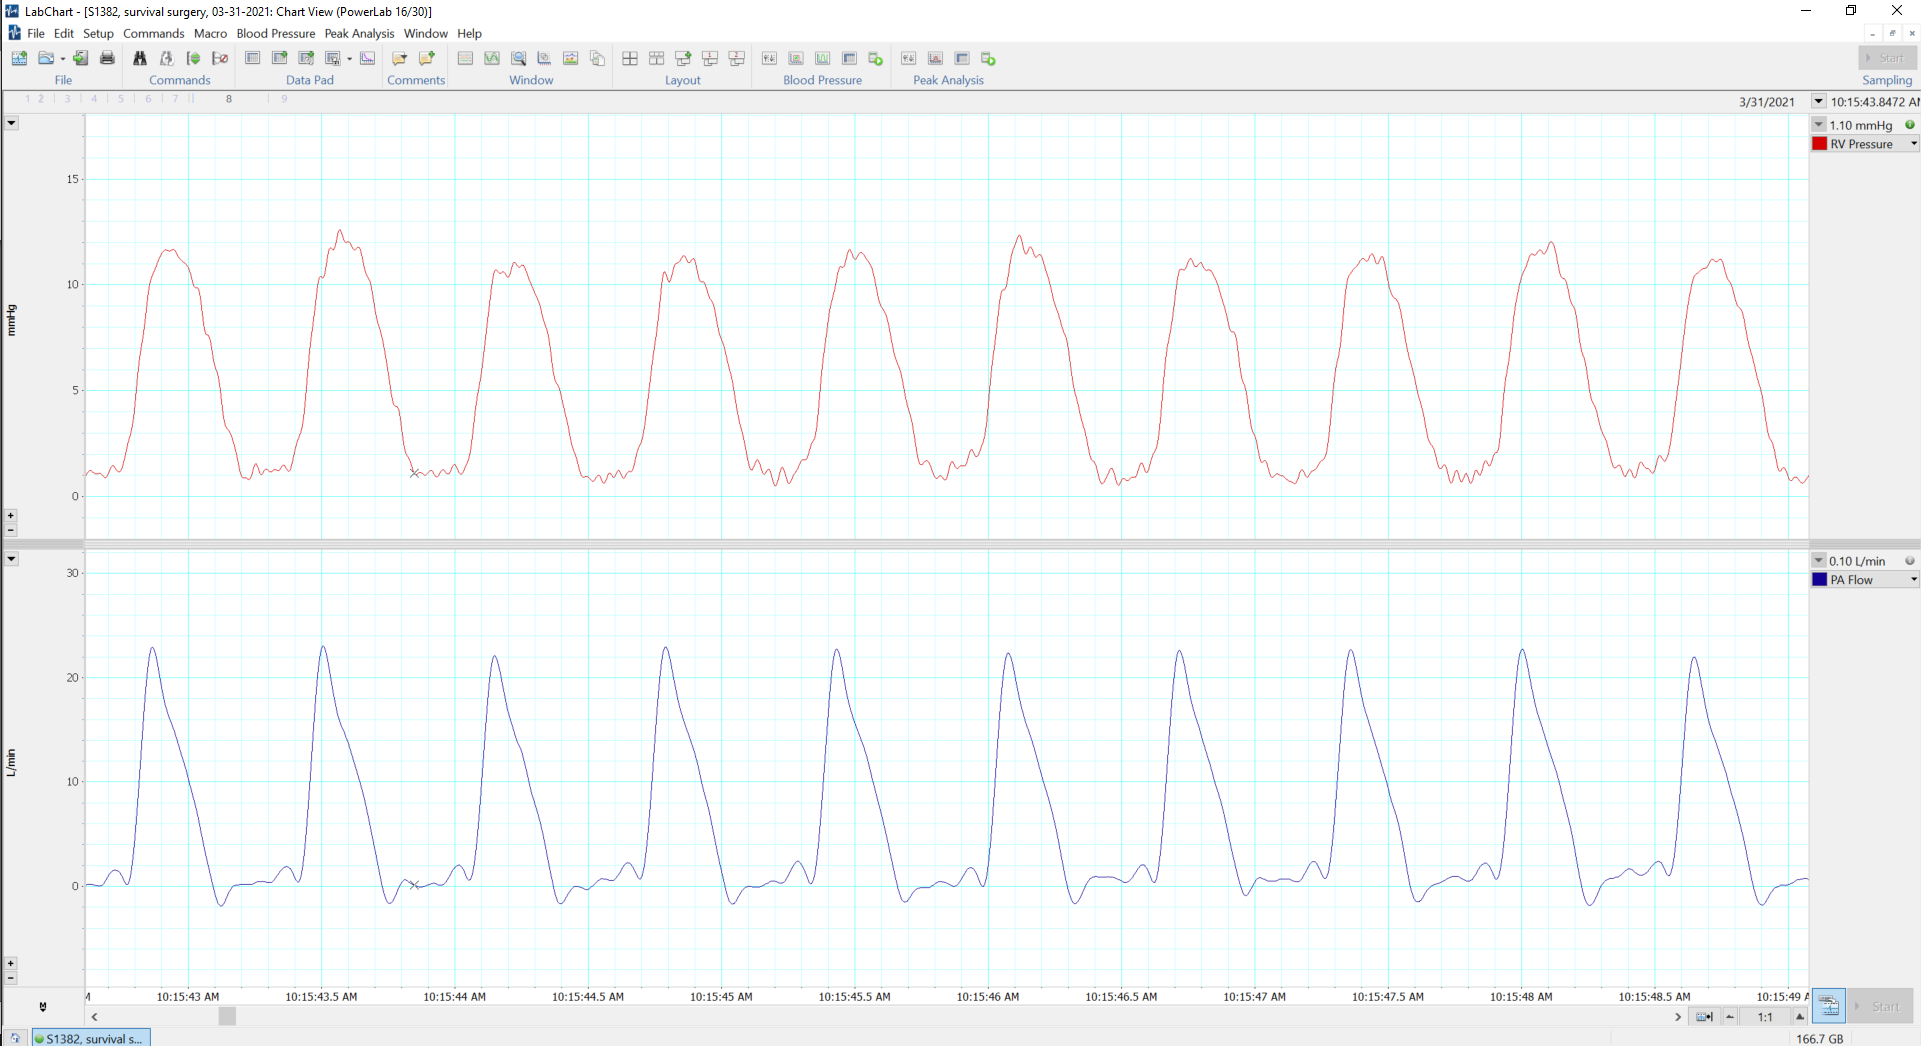Toggle the RV Pressure green status indicator
The width and height of the screenshot is (1921, 1046).
coord(1910,125)
